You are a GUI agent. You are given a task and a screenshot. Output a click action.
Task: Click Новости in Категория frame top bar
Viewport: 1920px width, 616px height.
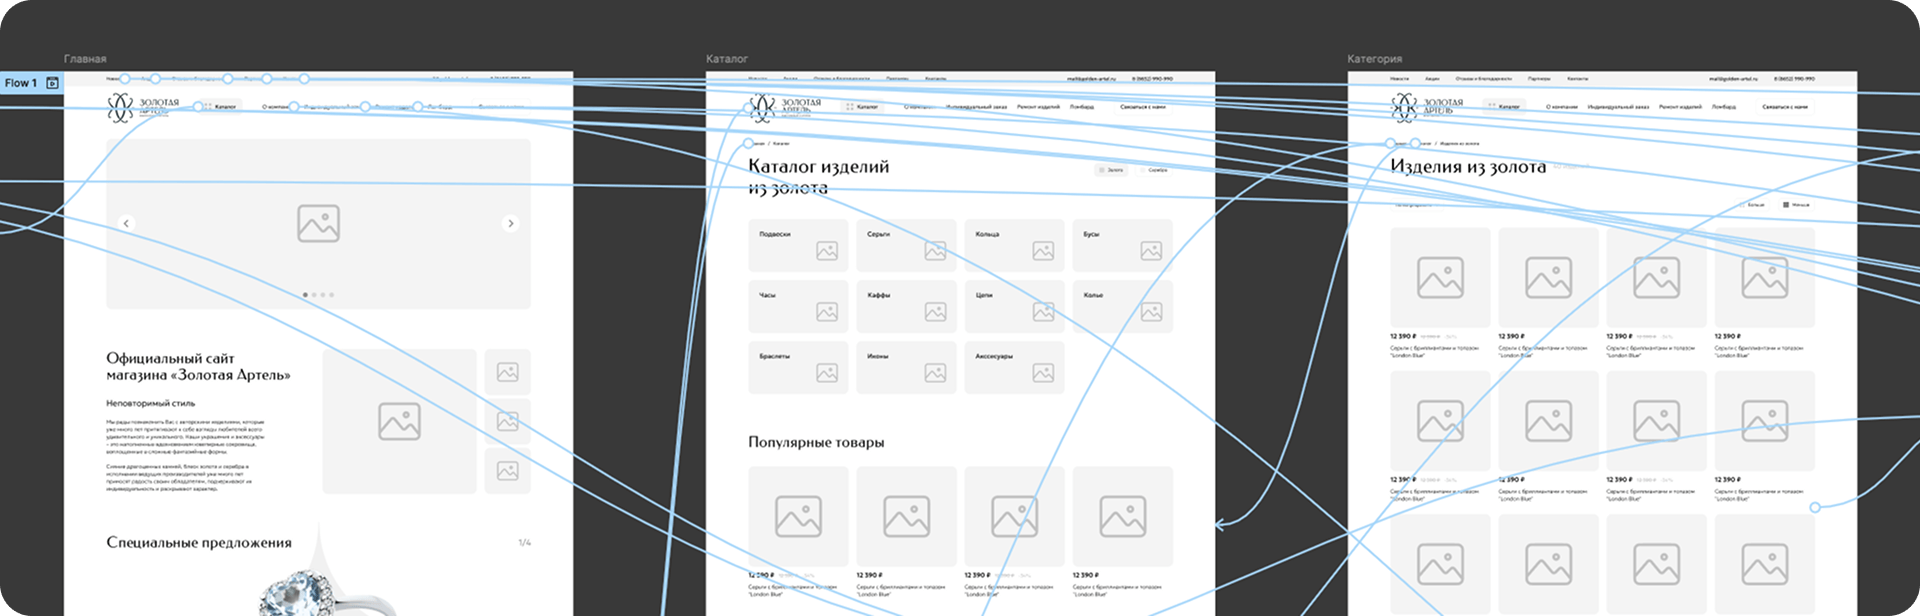pos(1399,78)
